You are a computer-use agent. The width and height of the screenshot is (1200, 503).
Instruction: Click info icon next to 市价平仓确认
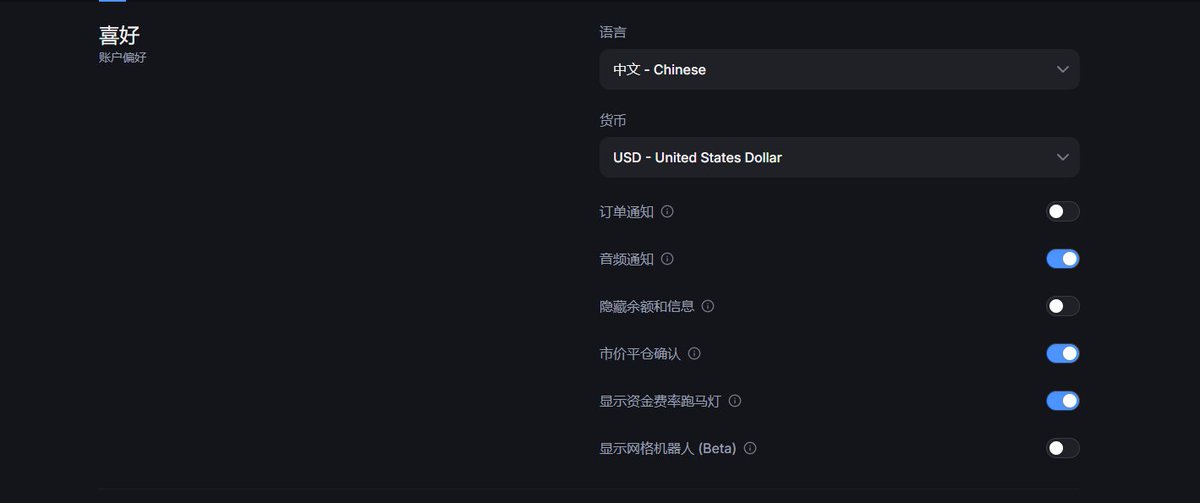pos(694,353)
